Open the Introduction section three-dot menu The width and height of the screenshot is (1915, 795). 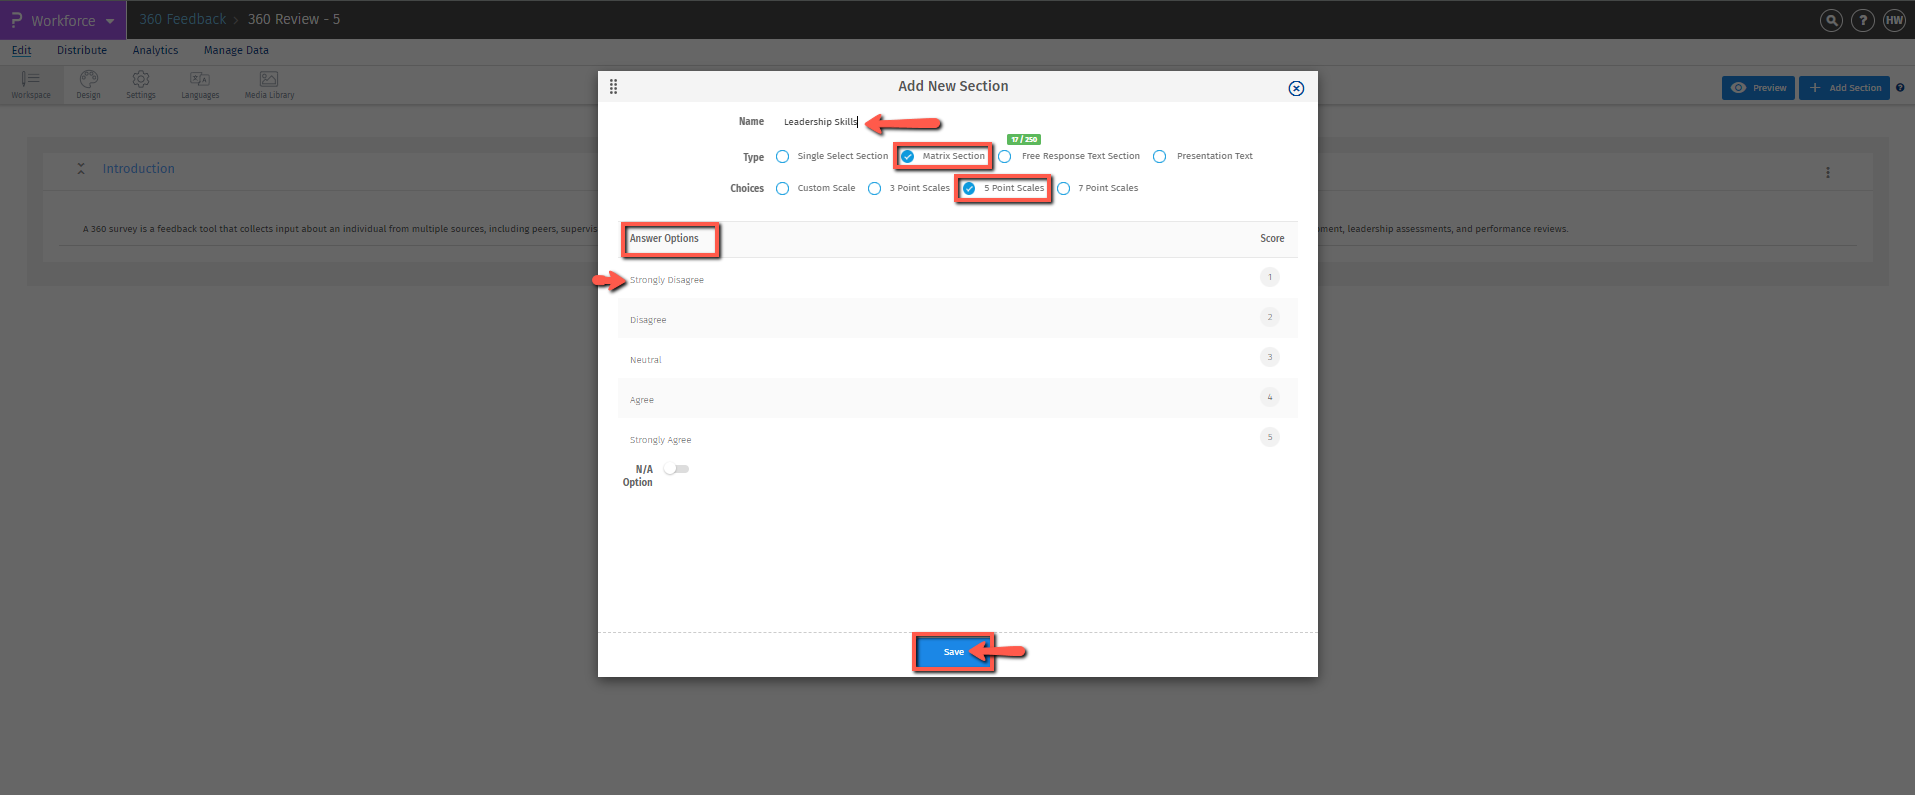tap(1828, 172)
